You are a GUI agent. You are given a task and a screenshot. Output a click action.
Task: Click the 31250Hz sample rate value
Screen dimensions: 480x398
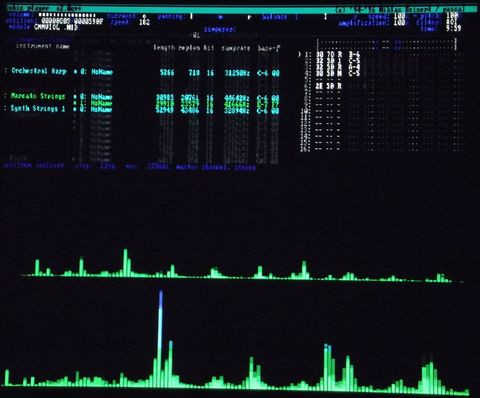pos(237,73)
